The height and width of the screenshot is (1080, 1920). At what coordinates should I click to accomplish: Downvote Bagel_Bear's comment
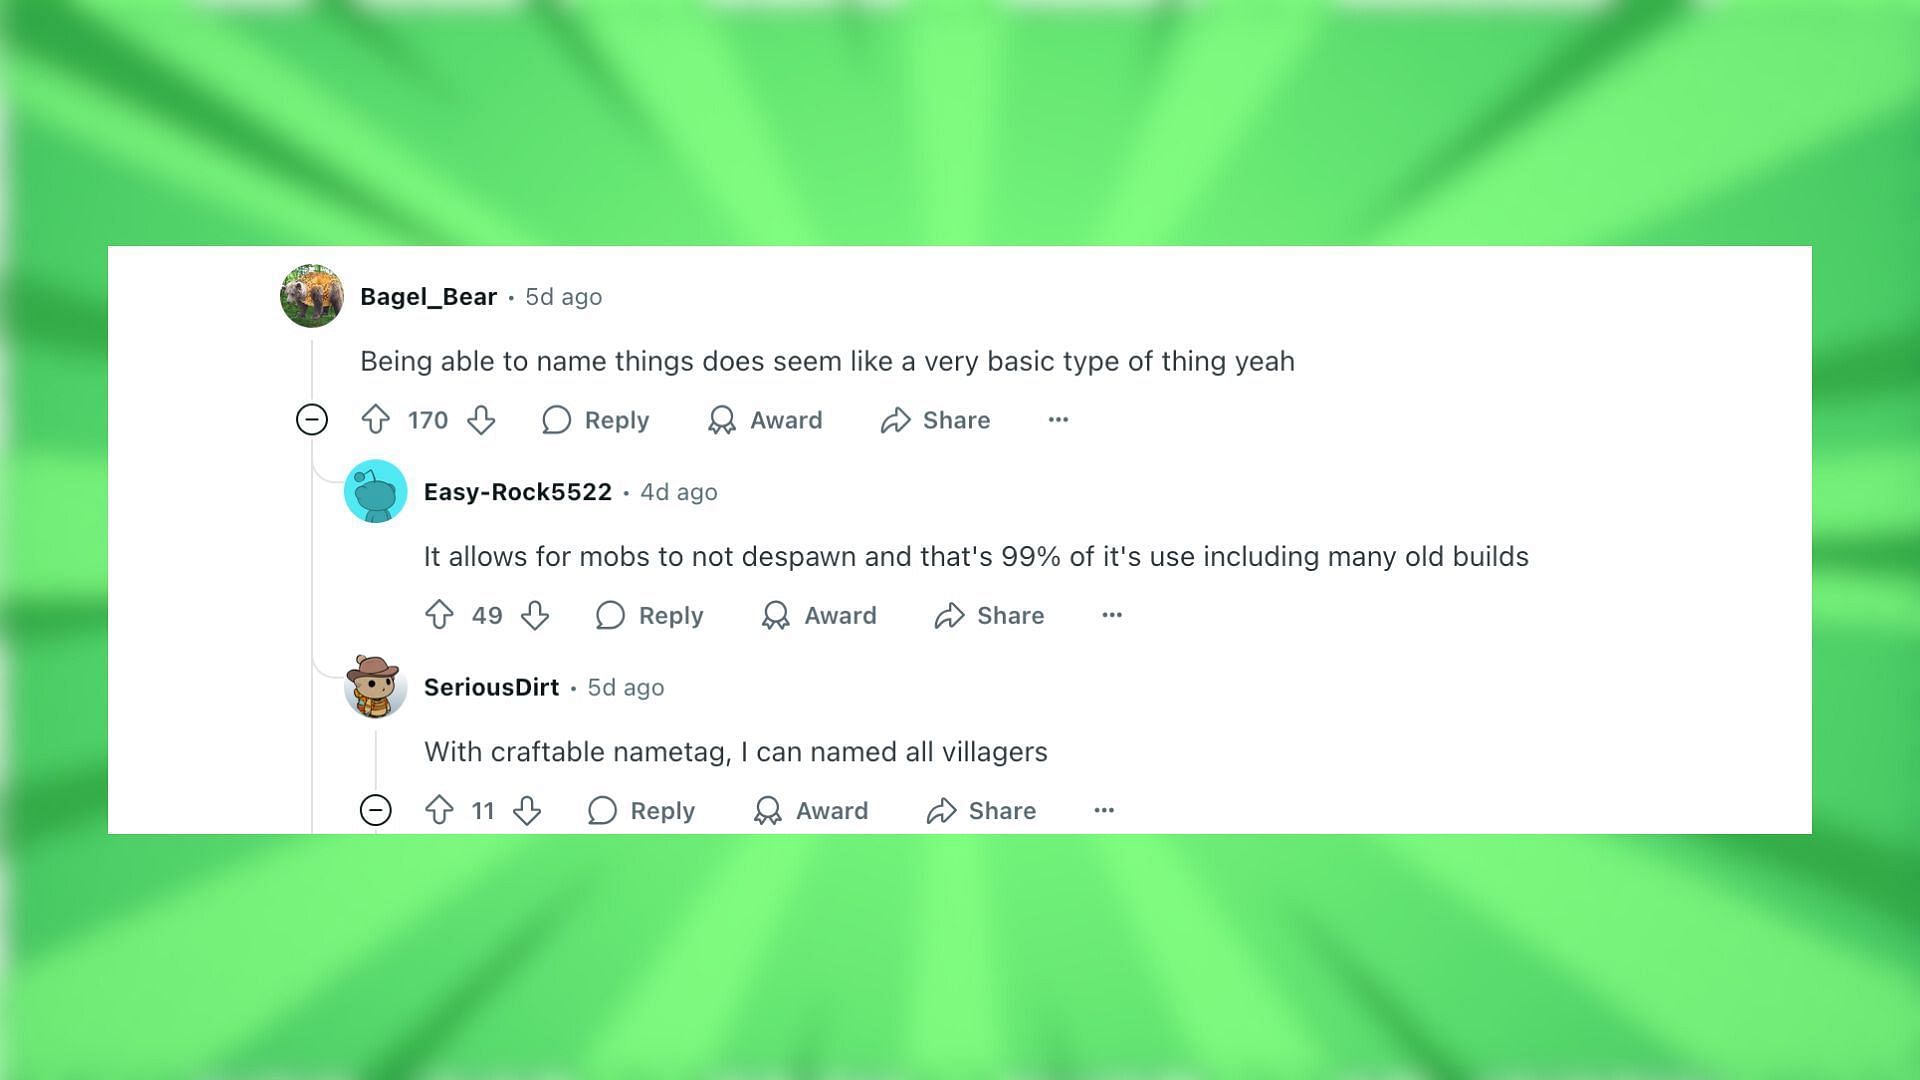pos(481,420)
